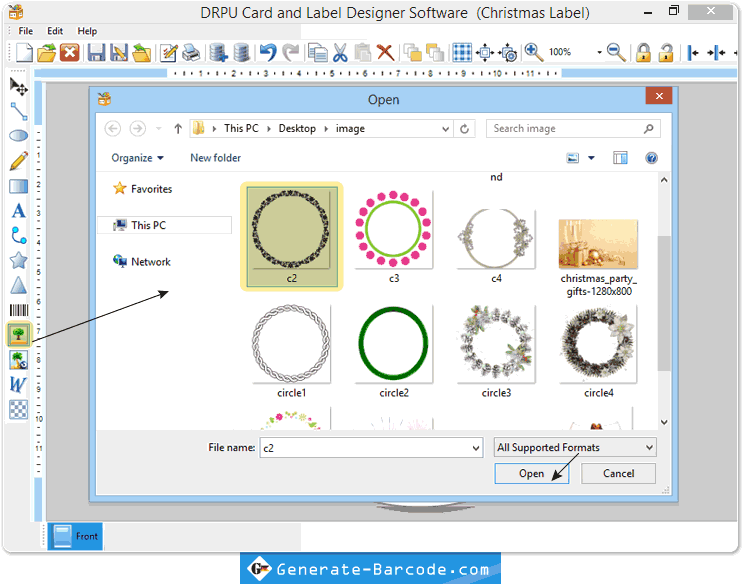This screenshot has height=584, width=744.
Task: Click the Zoom Out magnifier icon
Action: 616,52
